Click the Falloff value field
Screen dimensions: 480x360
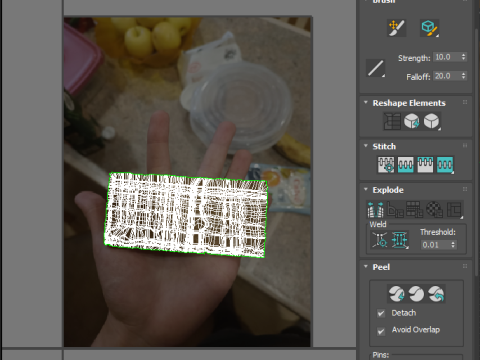pyautogui.click(x=446, y=76)
